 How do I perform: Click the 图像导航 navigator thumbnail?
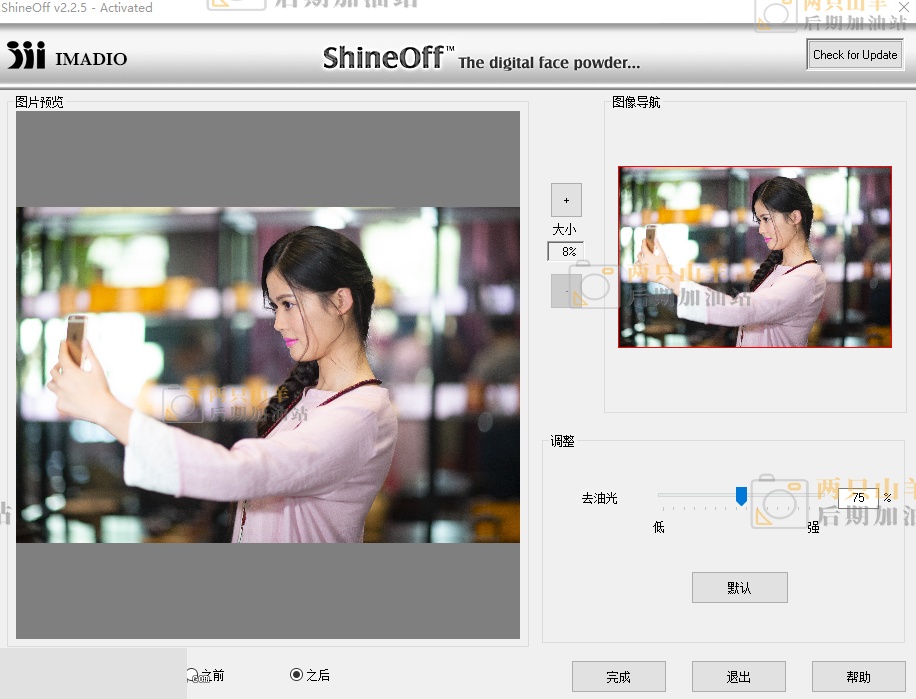point(754,257)
